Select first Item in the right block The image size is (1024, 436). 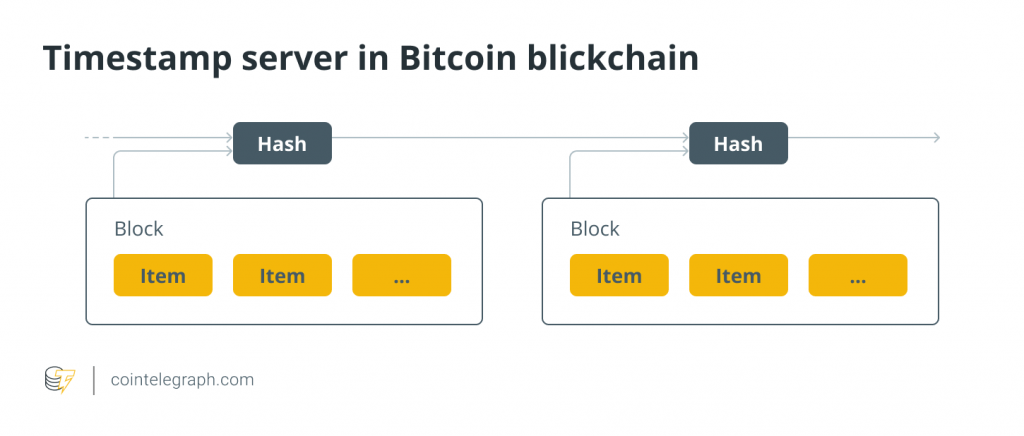pyautogui.click(x=619, y=276)
